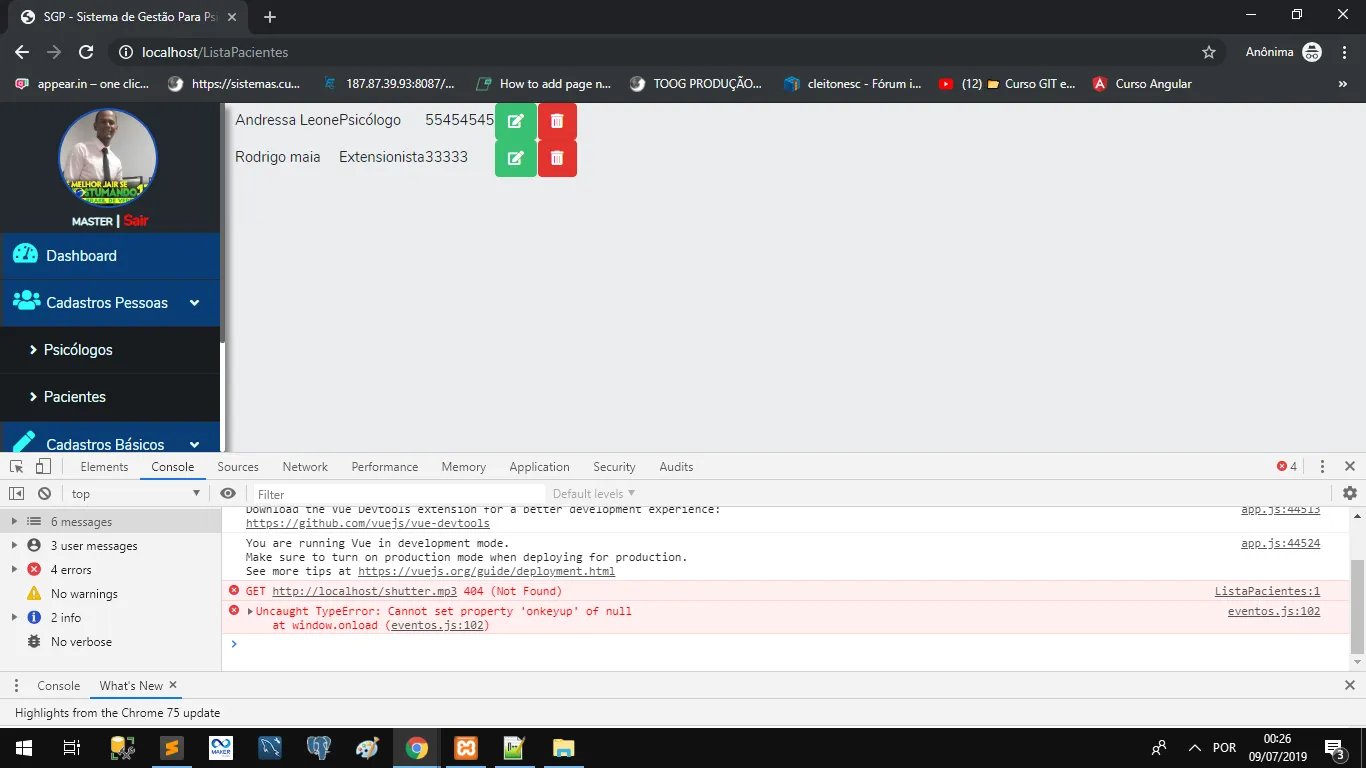This screenshot has width=1366, height=768.
Task: Click green edit icon for Andressa Leone
Action: 516,121
